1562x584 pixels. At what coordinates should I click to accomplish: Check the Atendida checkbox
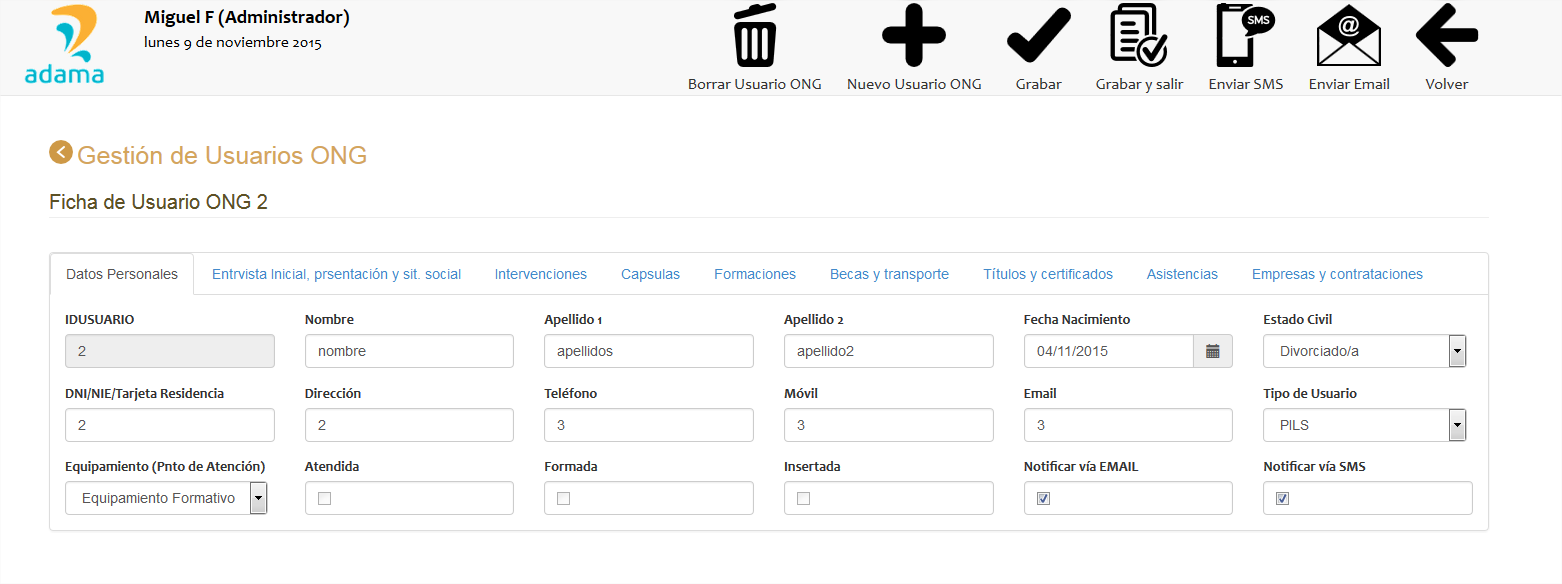pos(324,498)
